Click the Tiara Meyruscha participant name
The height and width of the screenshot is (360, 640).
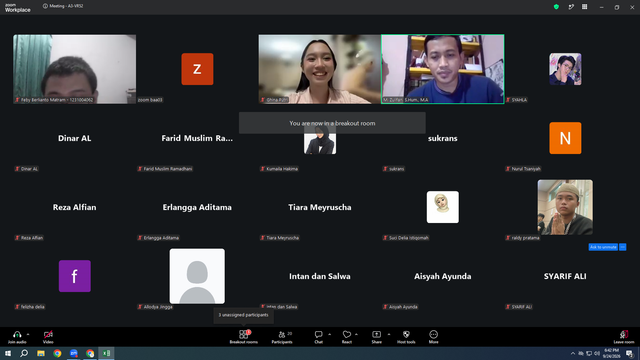(x=320, y=207)
